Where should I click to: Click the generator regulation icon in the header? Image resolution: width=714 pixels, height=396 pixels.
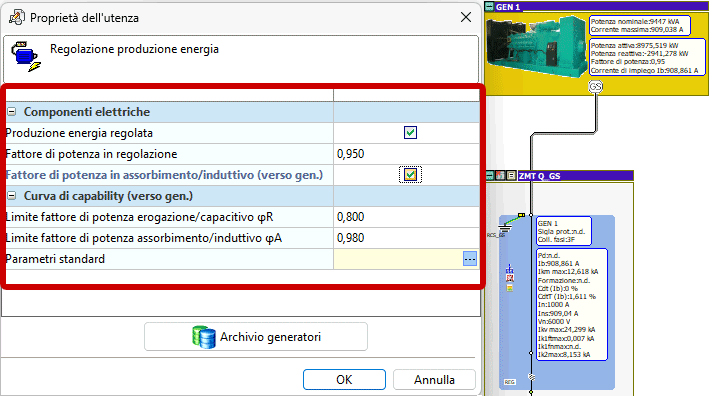pos(26,56)
